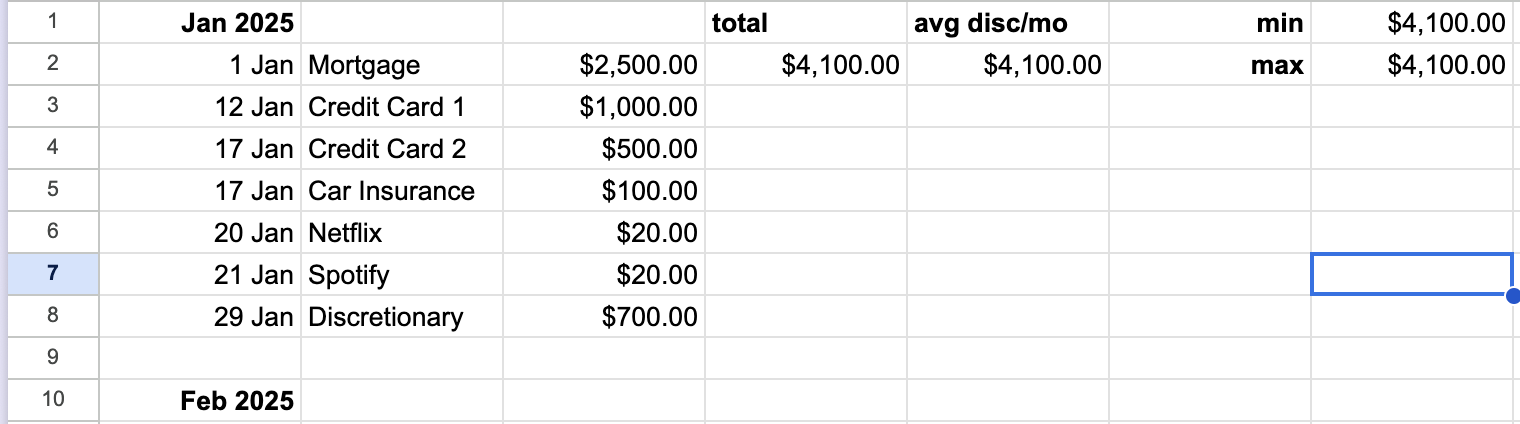Select the Credit Card 2 cell
This screenshot has height=424, width=1520.
pyautogui.click(x=402, y=149)
